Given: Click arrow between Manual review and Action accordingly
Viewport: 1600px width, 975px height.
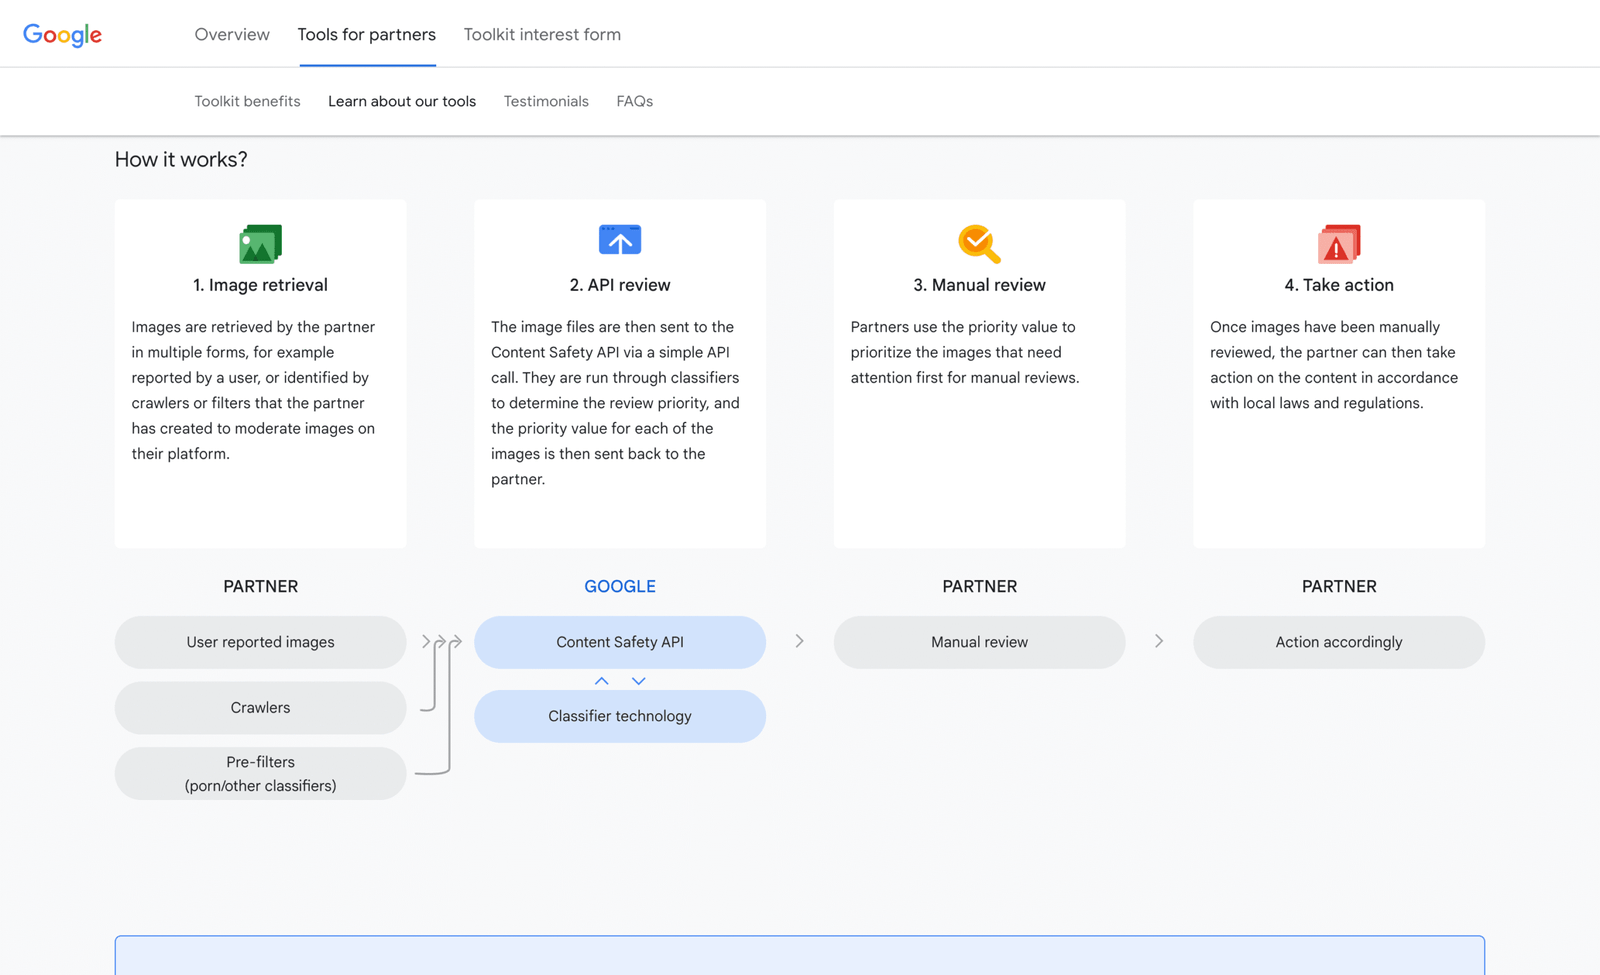Looking at the screenshot, I should click(x=1159, y=641).
